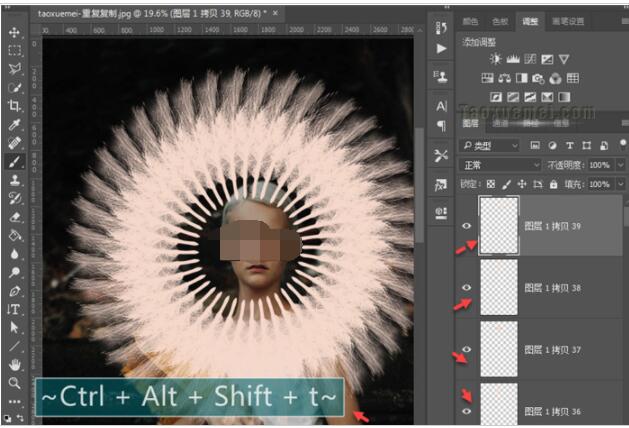Image resolution: width=629 pixels, height=428 pixels.
Task: Select the Zoom magnifier tool
Action: click(14, 383)
